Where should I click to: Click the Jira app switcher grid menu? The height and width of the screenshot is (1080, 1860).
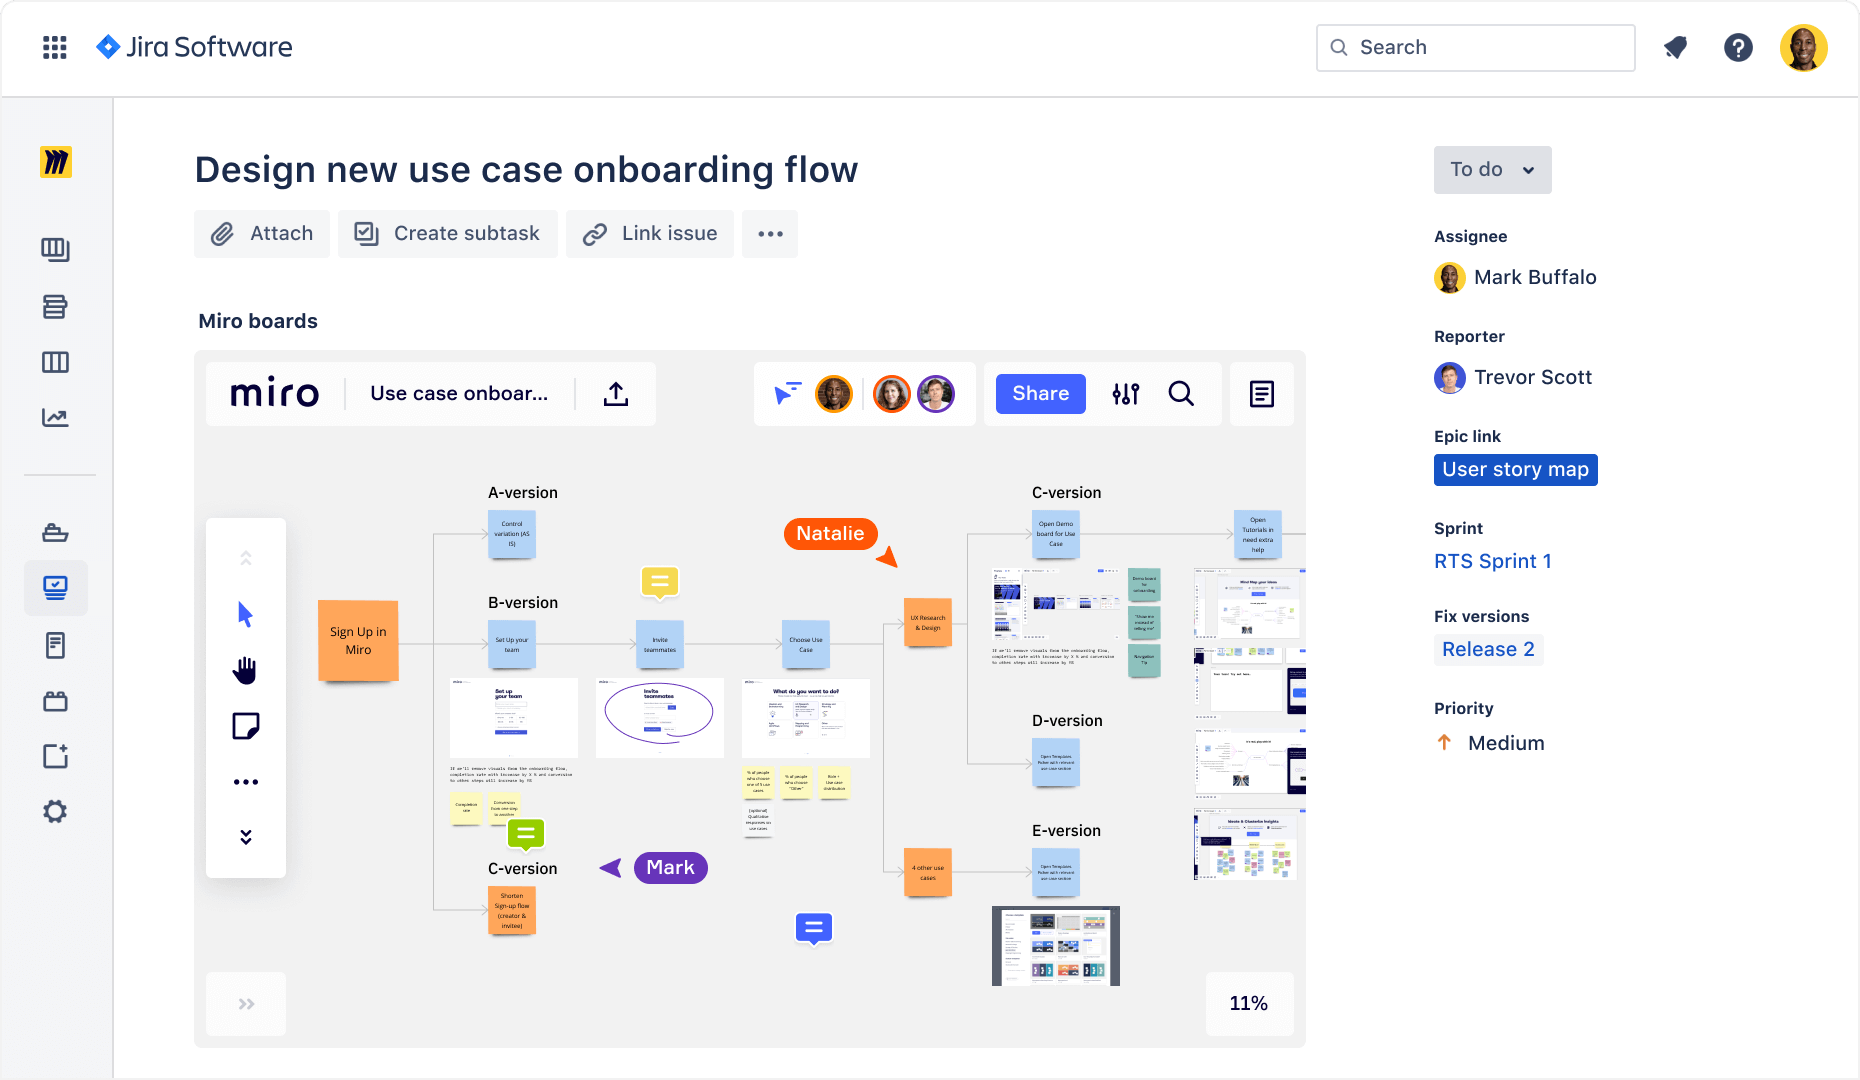pos(55,47)
